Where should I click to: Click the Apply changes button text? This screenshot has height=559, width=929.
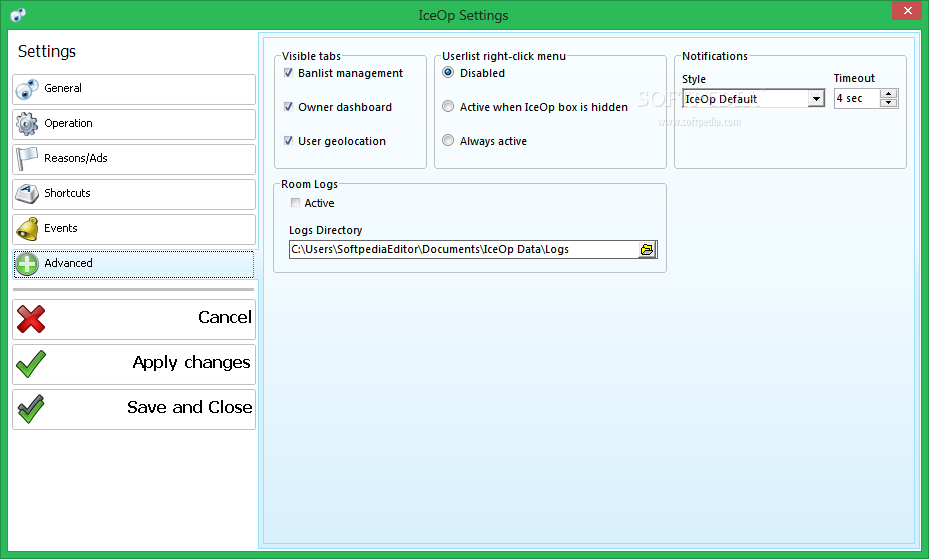[191, 362]
